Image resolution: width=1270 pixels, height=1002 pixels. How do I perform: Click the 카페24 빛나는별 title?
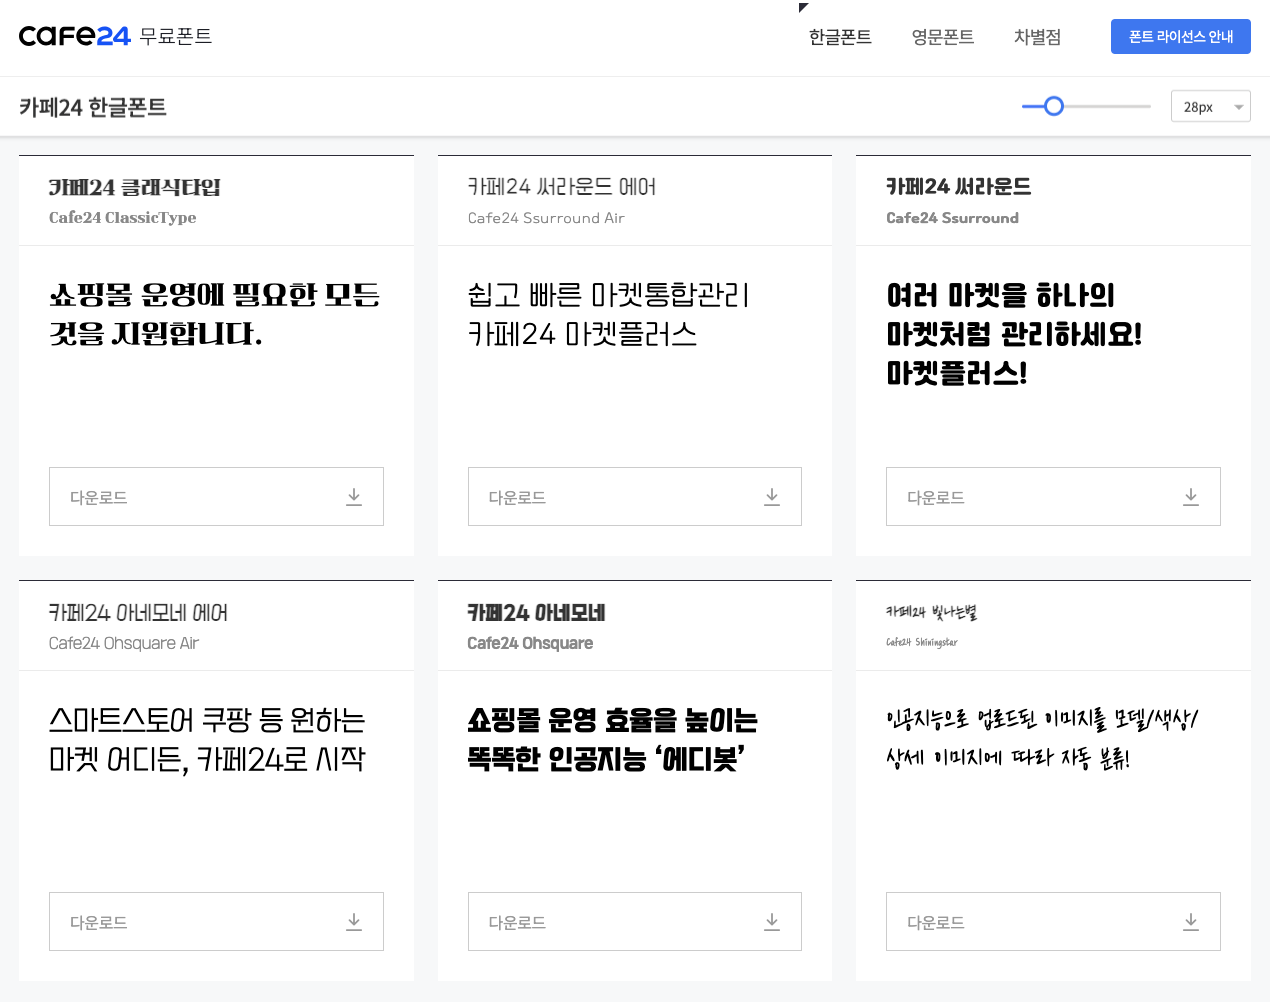point(931,612)
